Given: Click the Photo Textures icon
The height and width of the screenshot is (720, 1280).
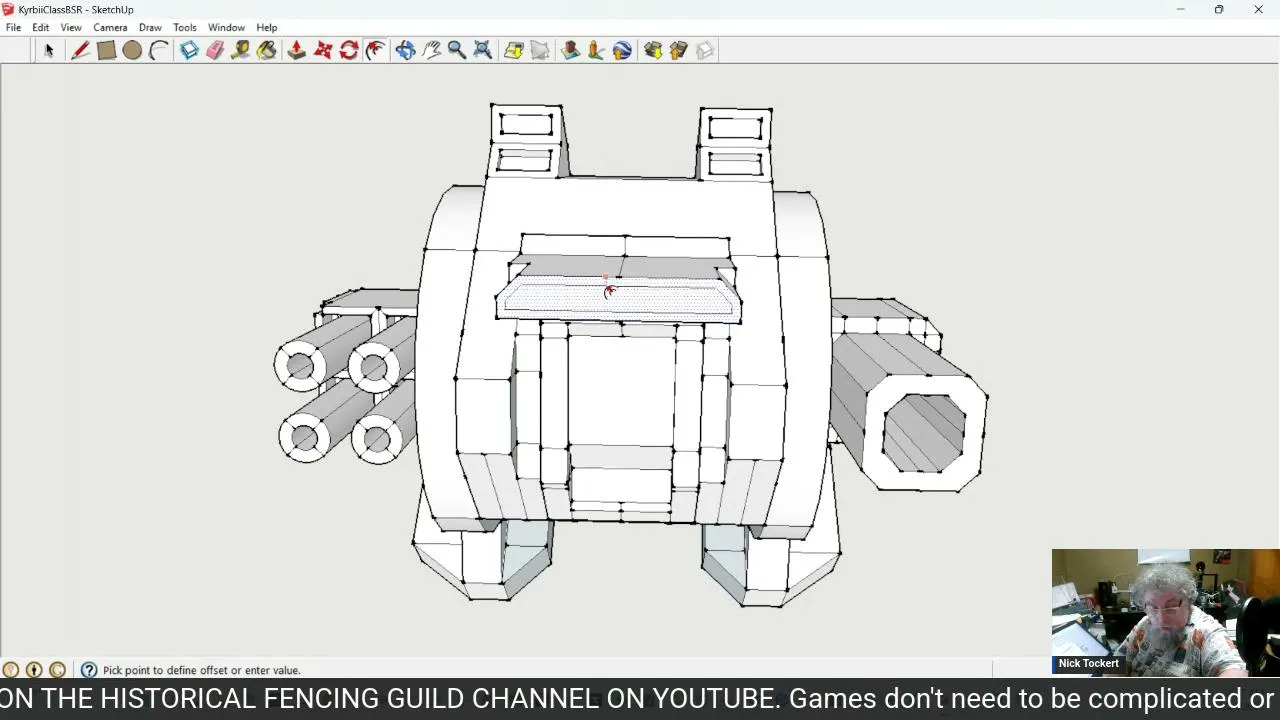Looking at the screenshot, I should coord(596,50).
